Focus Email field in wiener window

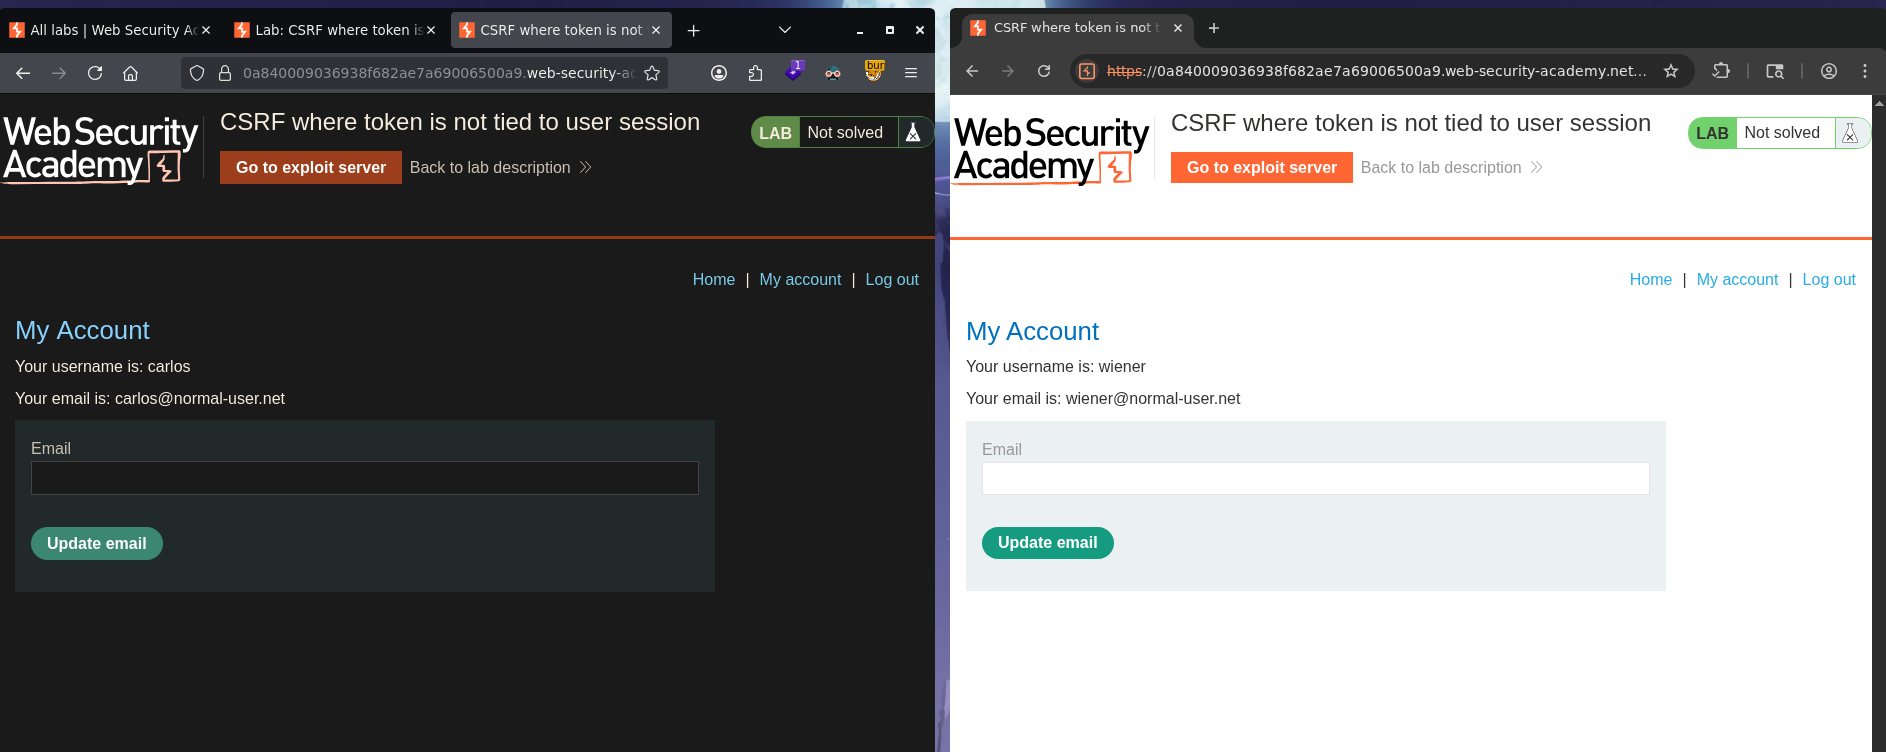(x=1316, y=478)
